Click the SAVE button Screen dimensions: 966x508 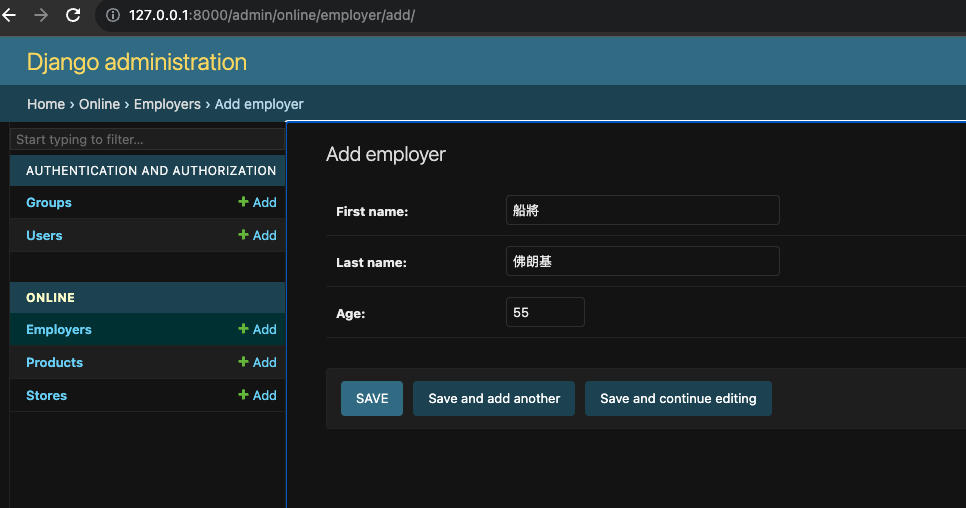(372, 398)
